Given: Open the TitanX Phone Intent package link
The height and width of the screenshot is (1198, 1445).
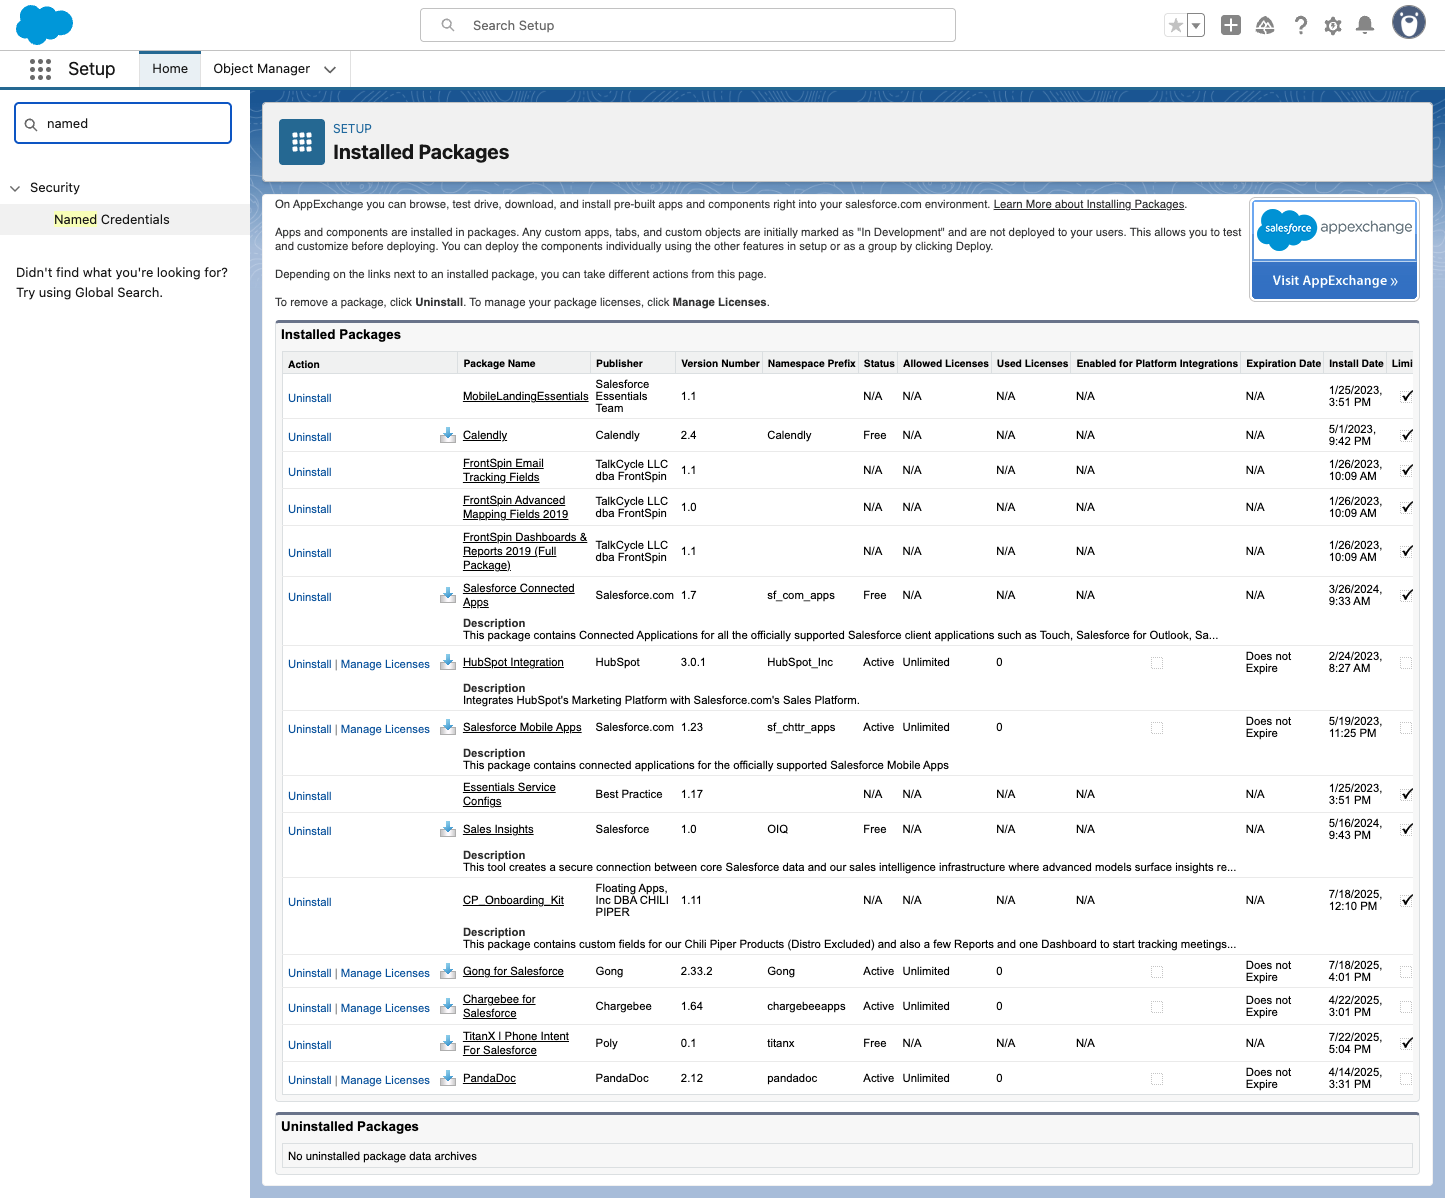Looking at the screenshot, I should [x=516, y=1043].
